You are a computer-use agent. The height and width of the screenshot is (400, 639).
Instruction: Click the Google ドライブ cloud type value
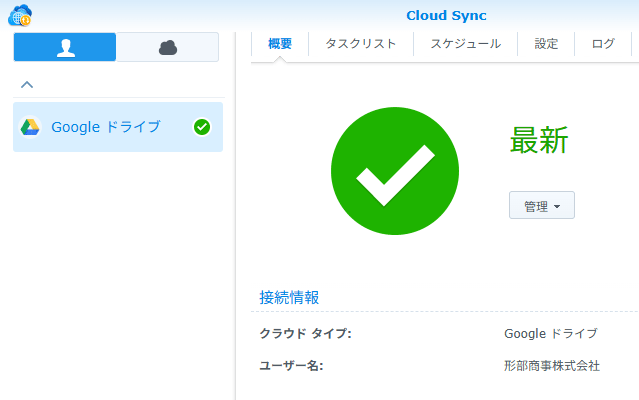pyautogui.click(x=550, y=334)
